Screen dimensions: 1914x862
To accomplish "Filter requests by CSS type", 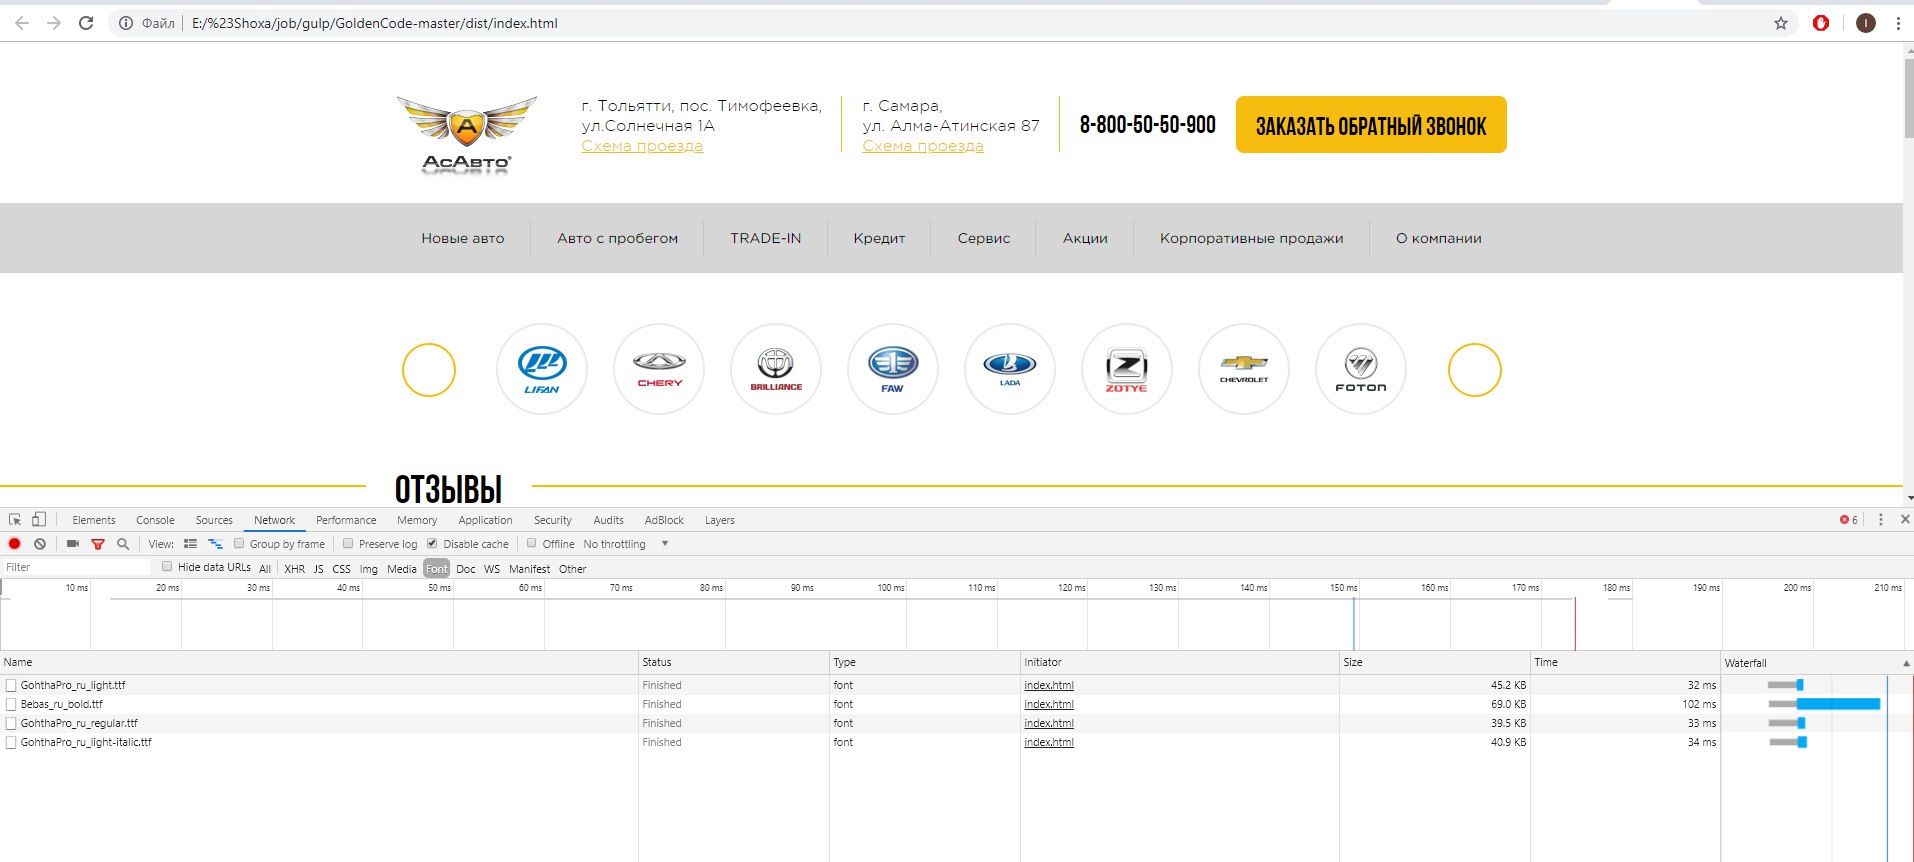I will coord(341,569).
